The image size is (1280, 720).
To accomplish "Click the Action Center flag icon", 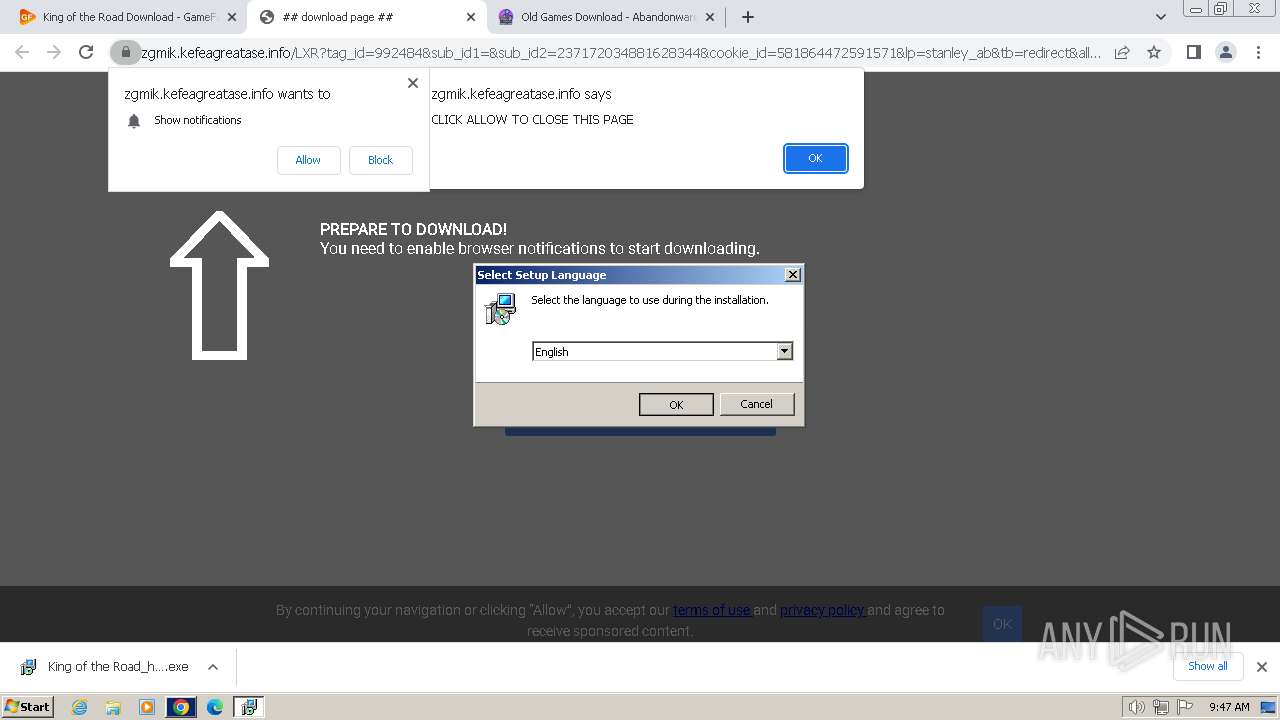I will click(x=1185, y=707).
